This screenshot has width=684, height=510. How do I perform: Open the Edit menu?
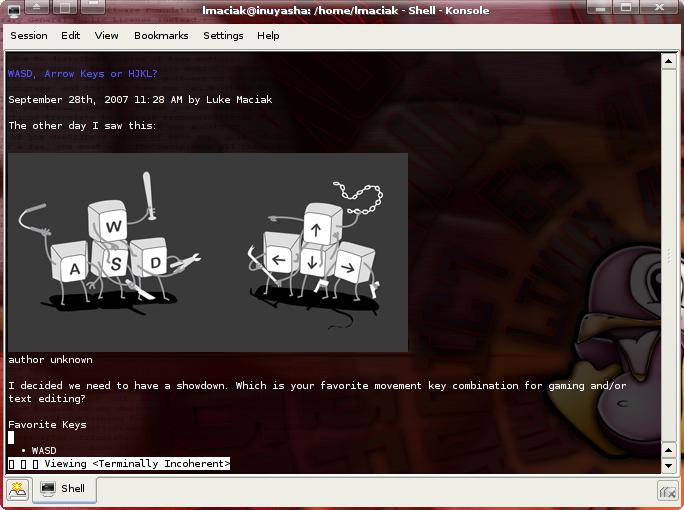pyautogui.click(x=70, y=35)
